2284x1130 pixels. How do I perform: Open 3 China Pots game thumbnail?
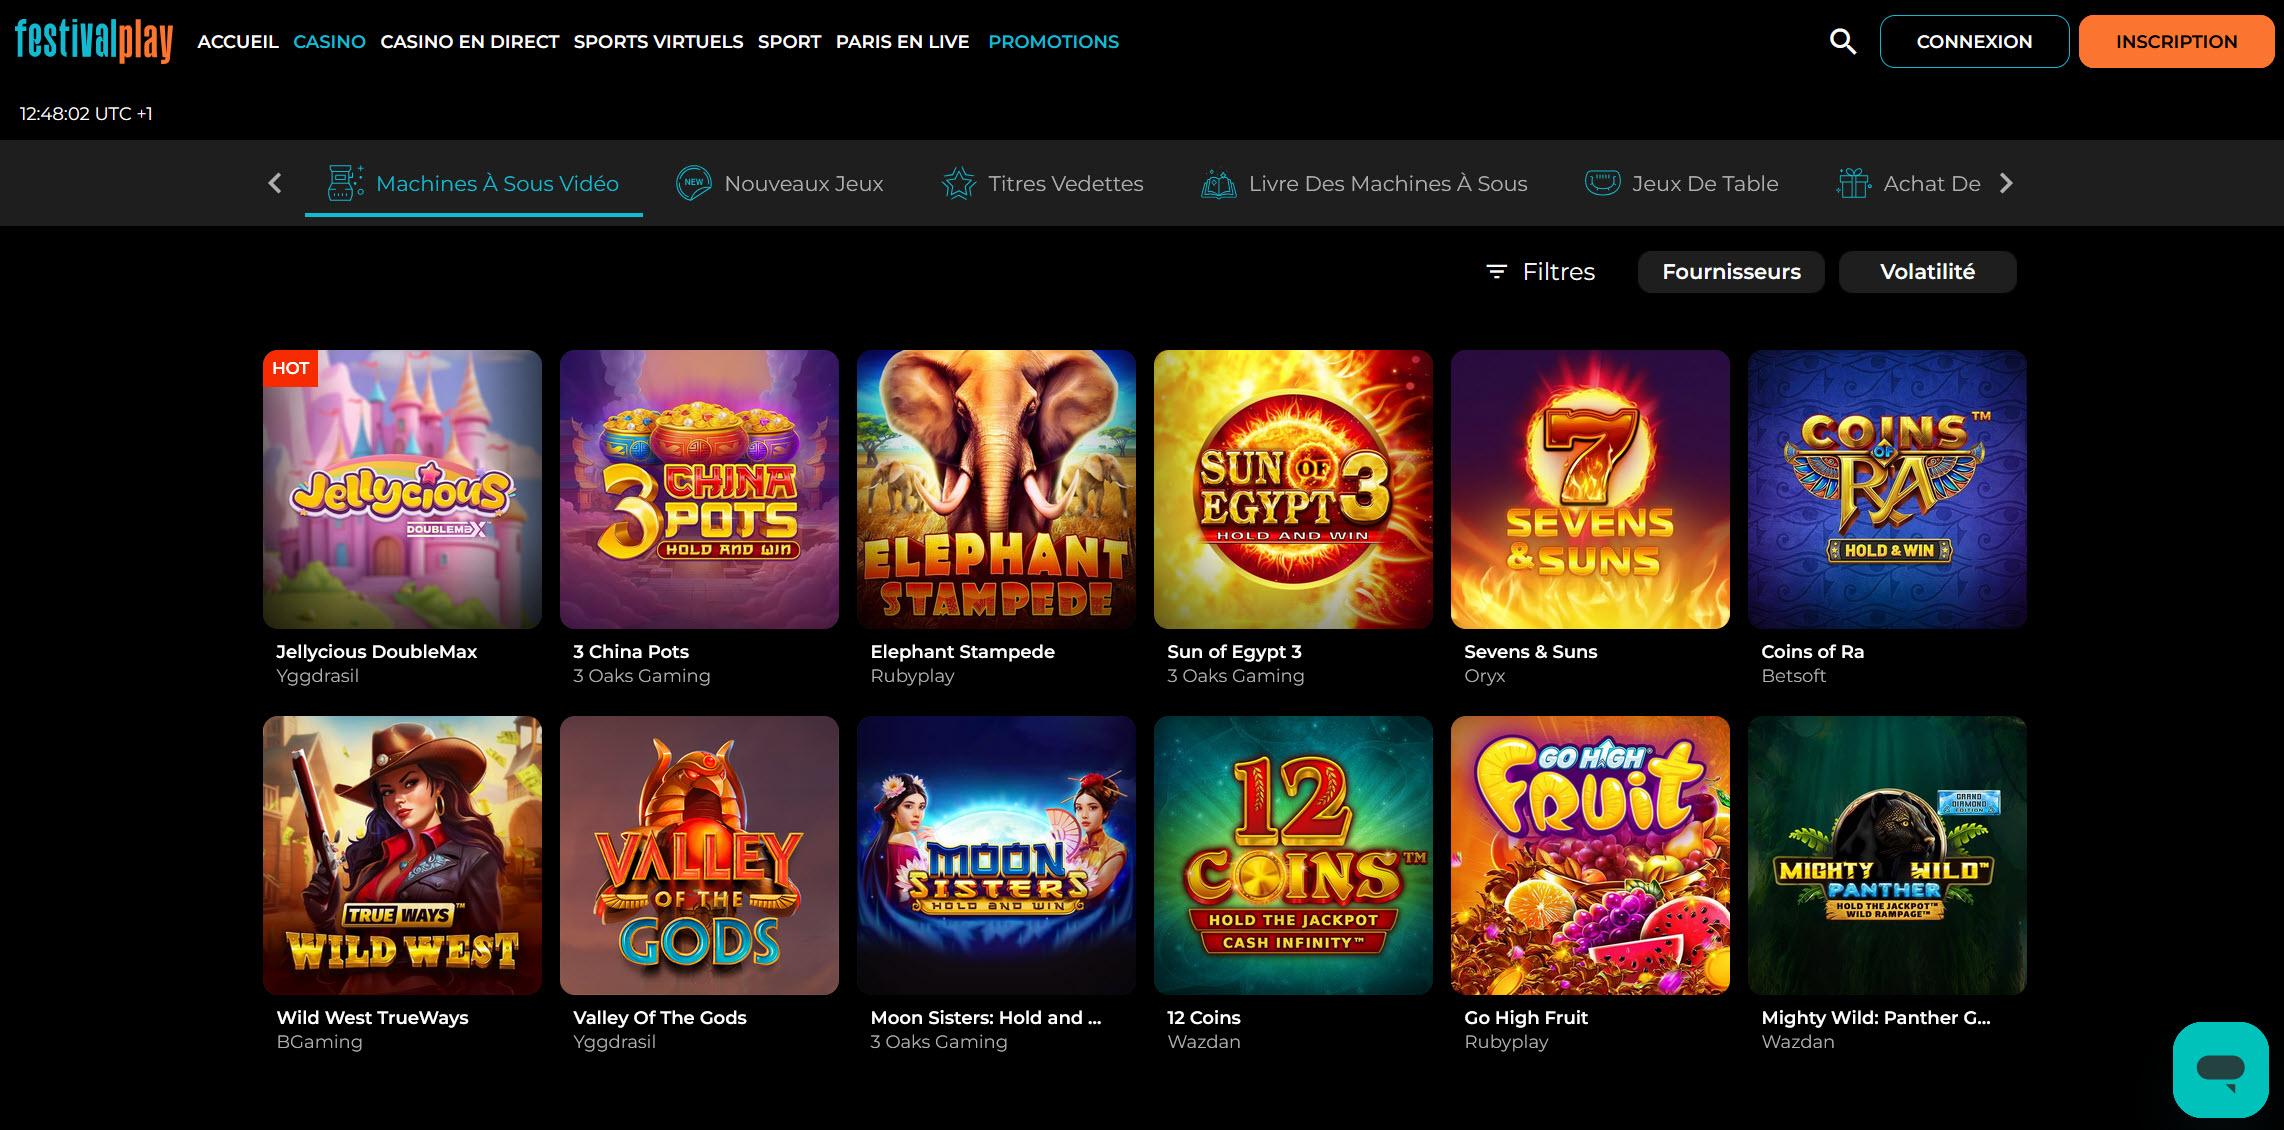tap(699, 489)
